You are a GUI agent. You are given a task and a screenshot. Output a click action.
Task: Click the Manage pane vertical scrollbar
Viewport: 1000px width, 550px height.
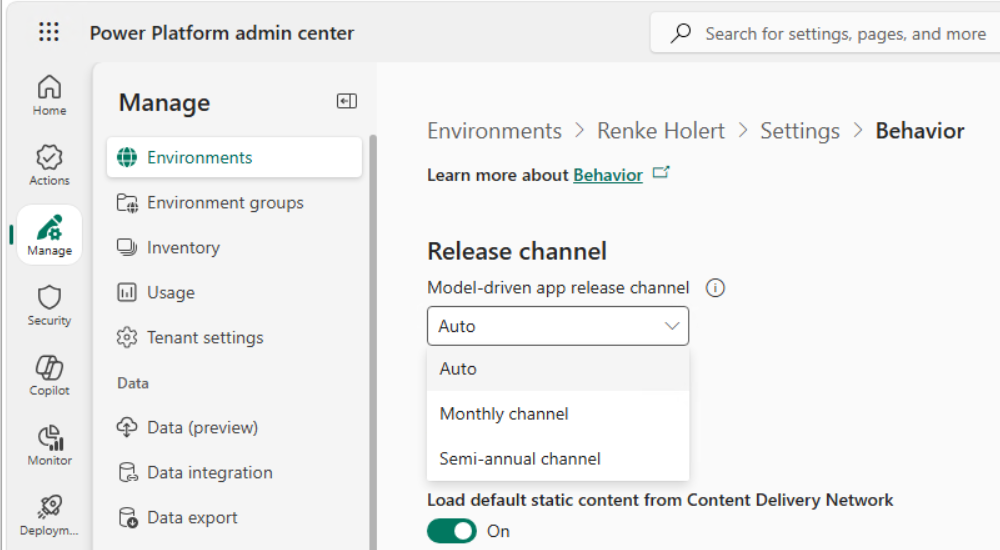(x=372, y=342)
